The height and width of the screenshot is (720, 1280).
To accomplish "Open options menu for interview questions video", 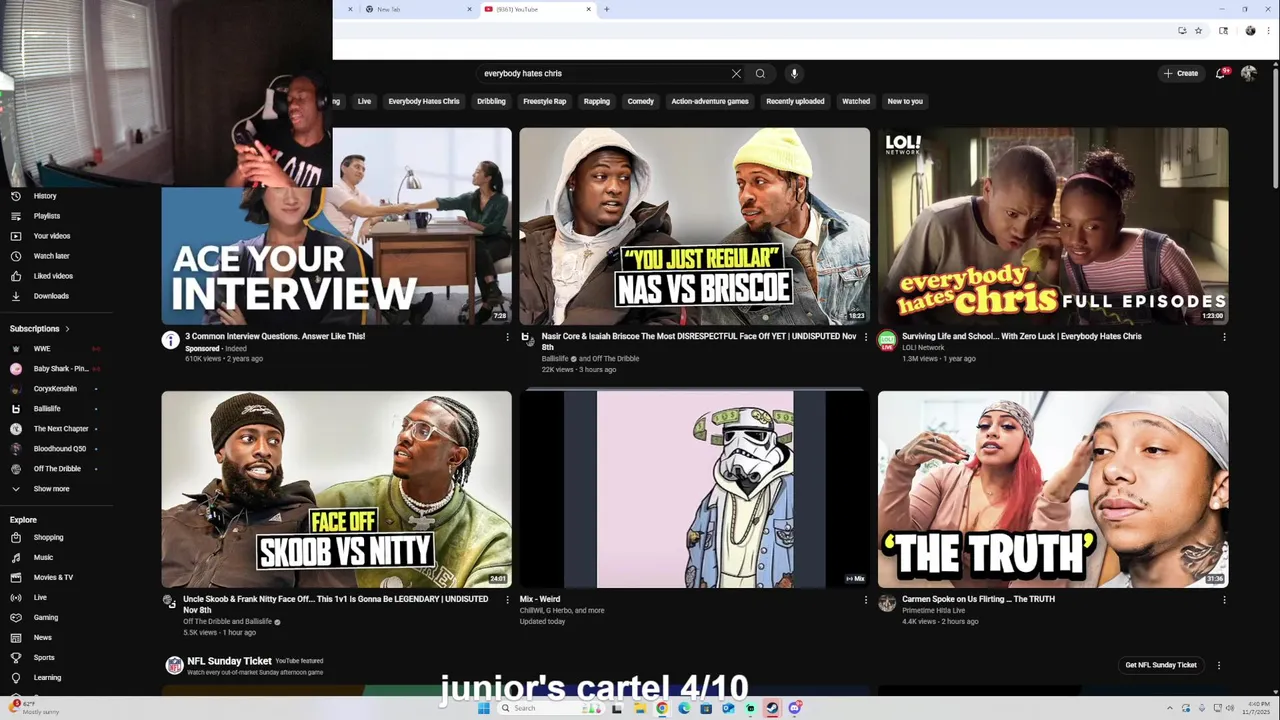I will click(507, 337).
